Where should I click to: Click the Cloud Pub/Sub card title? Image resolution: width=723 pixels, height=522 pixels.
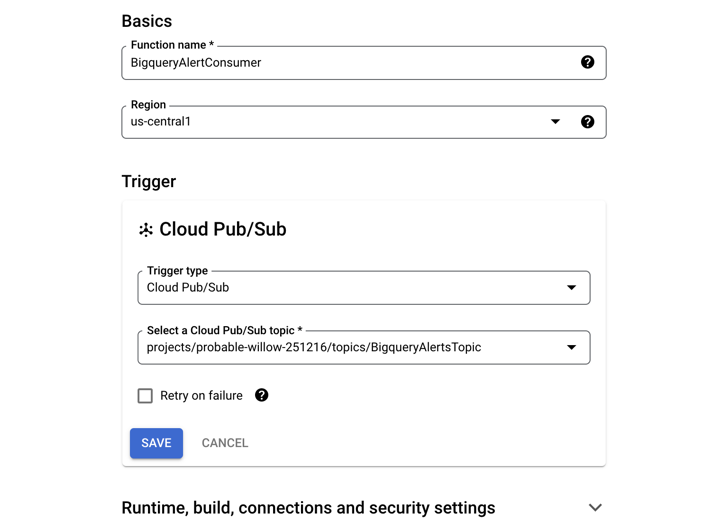point(223,230)
